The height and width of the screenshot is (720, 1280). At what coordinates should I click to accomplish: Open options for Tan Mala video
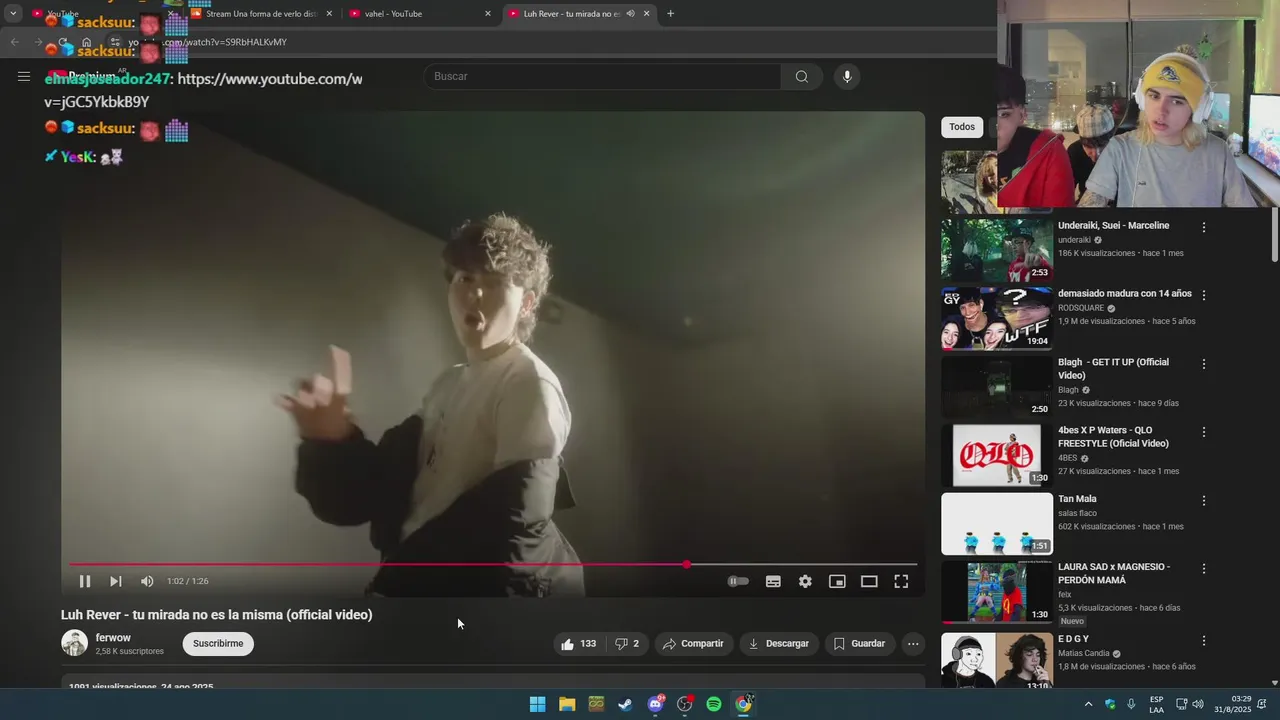(1204, 500)
